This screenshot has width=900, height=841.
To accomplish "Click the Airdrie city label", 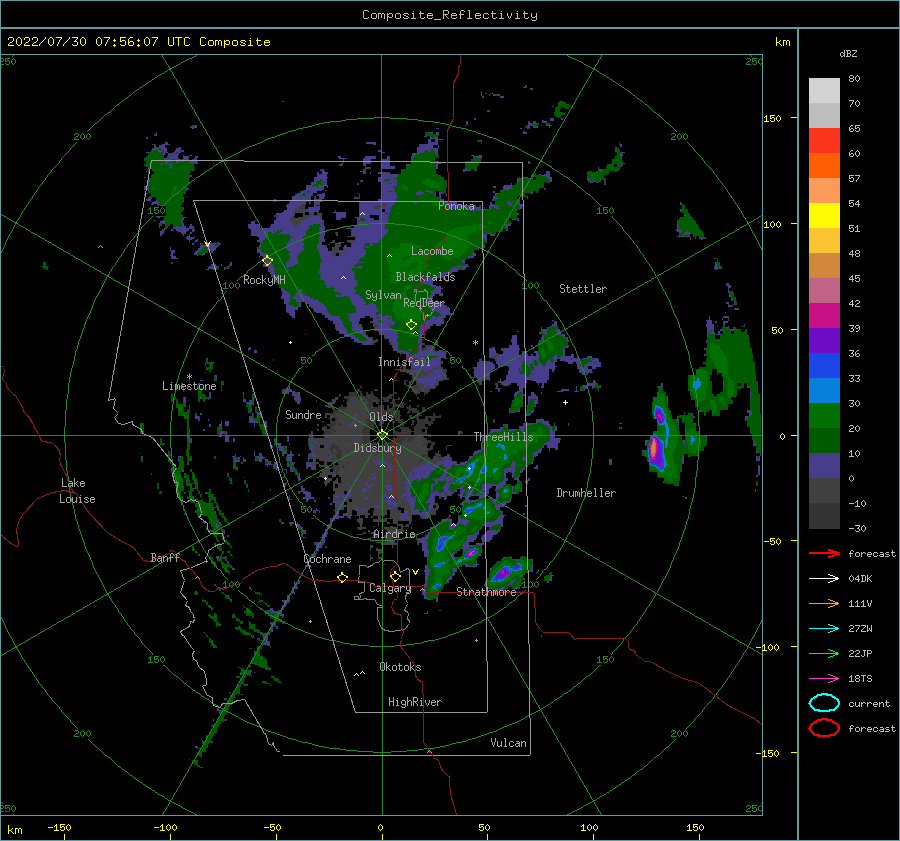I will coord(394,534).
